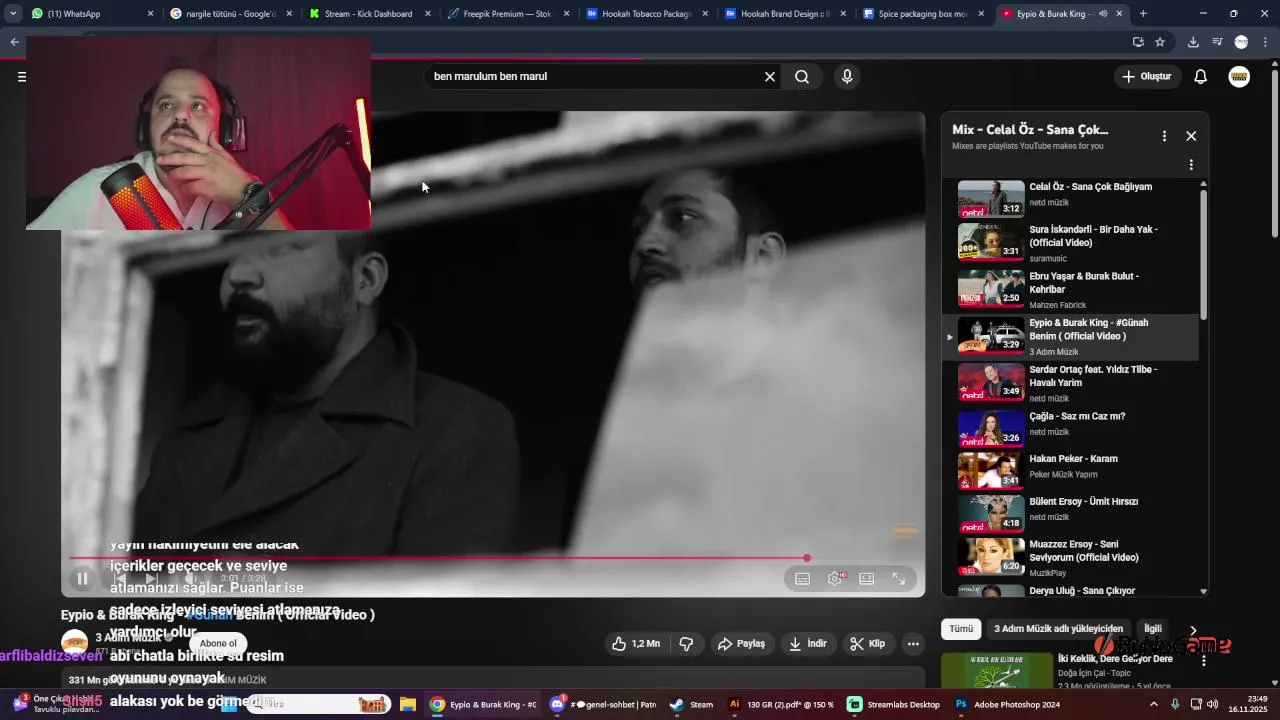Download the video via İndir
The height and width of the screenshot is (720, 1280).
point(808,644)
